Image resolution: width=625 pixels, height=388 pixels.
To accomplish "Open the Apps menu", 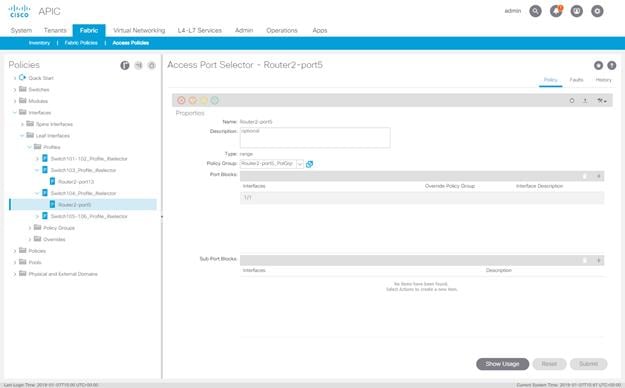I will [x=320, y=30].
